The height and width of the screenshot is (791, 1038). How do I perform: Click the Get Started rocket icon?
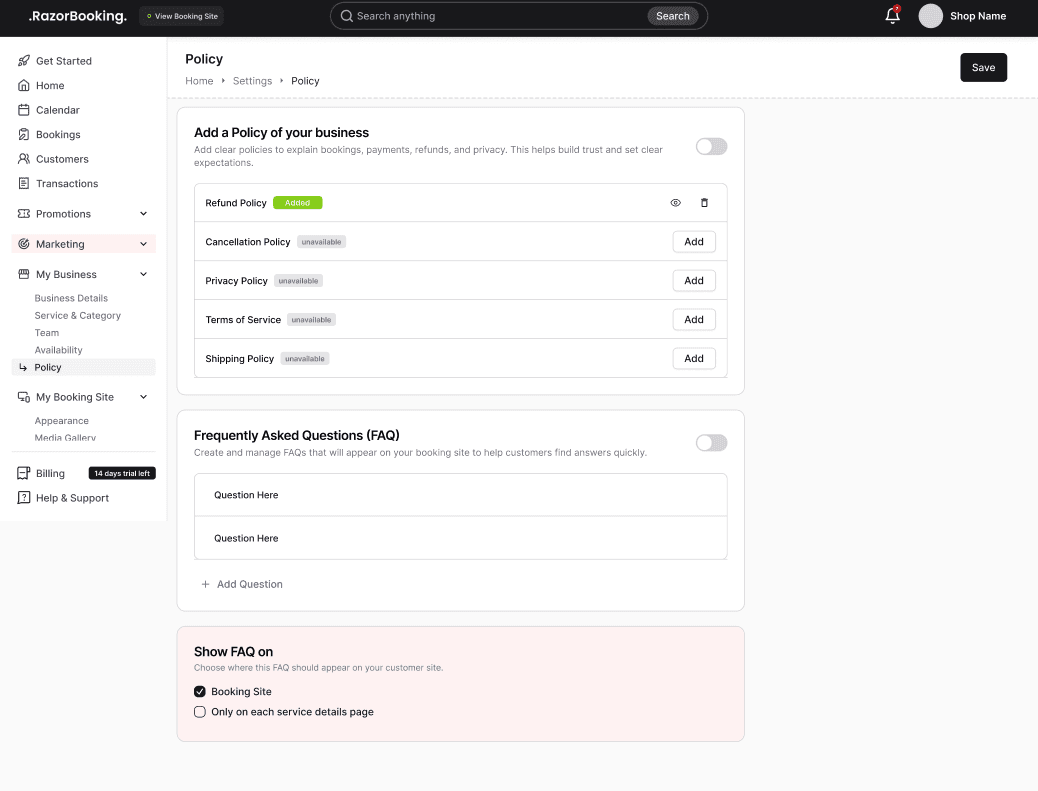pos(24,61)
